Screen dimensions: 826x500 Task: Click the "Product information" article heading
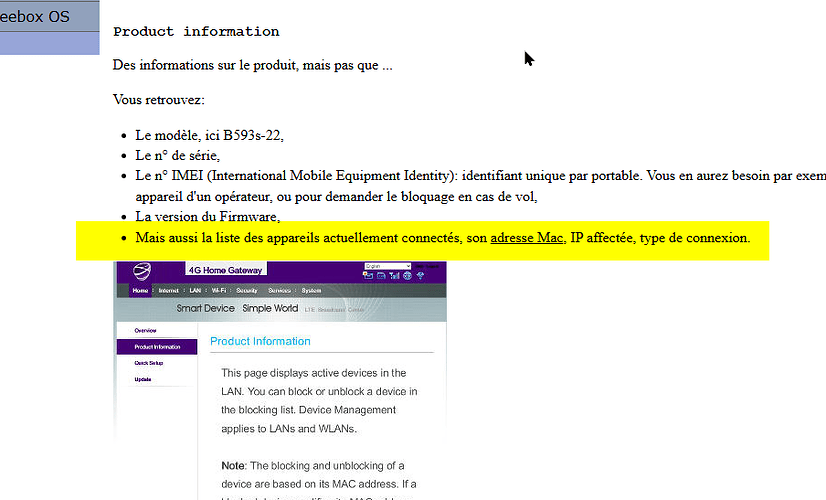pyautogui.click(x=196, y=32)
